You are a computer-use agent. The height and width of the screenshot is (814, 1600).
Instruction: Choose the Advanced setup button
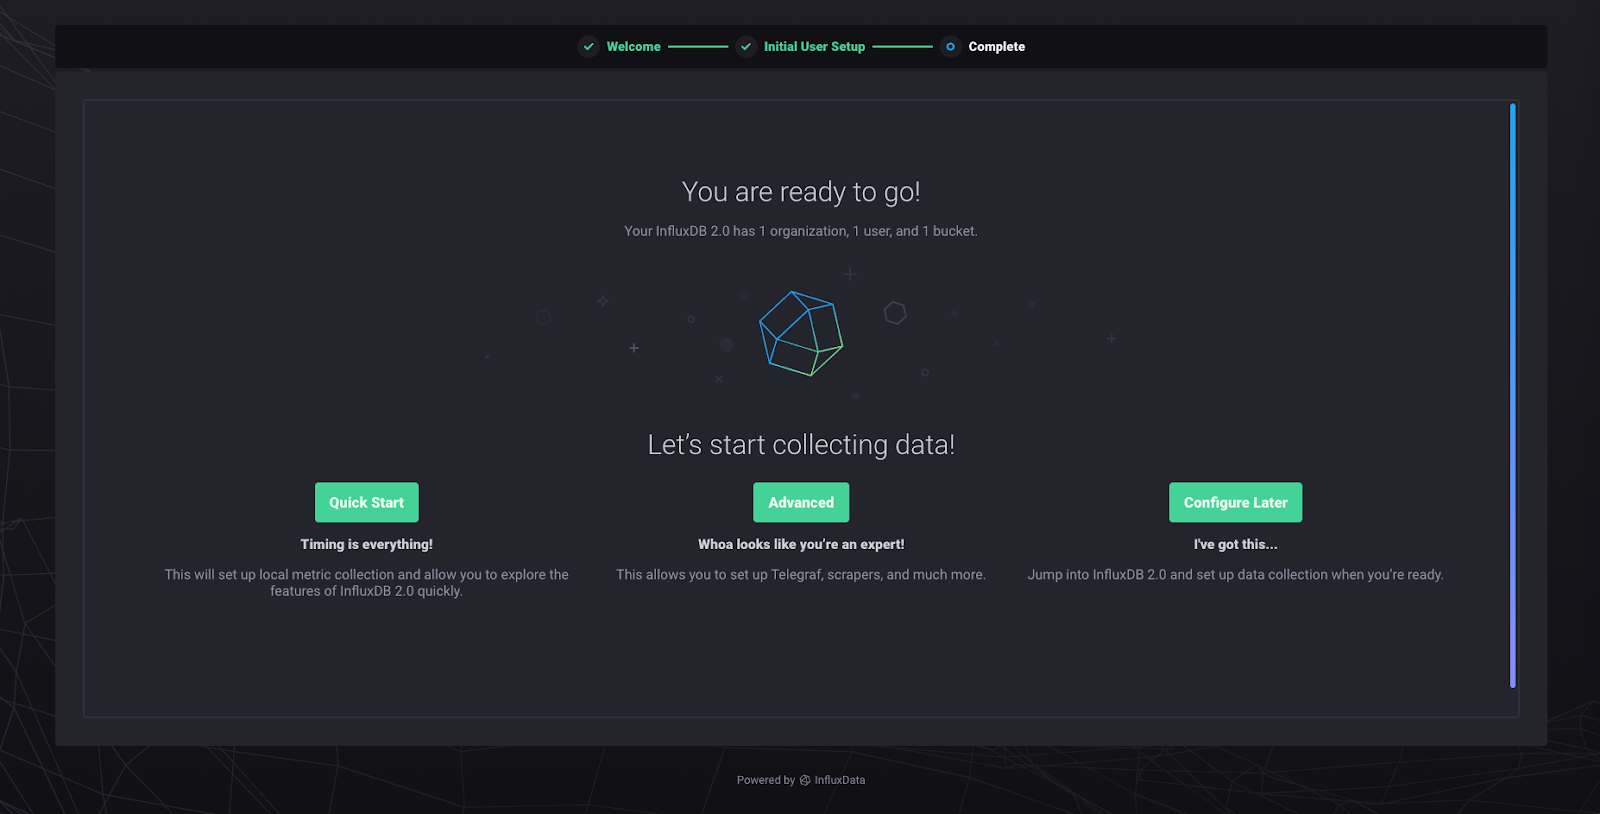(x=801, y=502)
